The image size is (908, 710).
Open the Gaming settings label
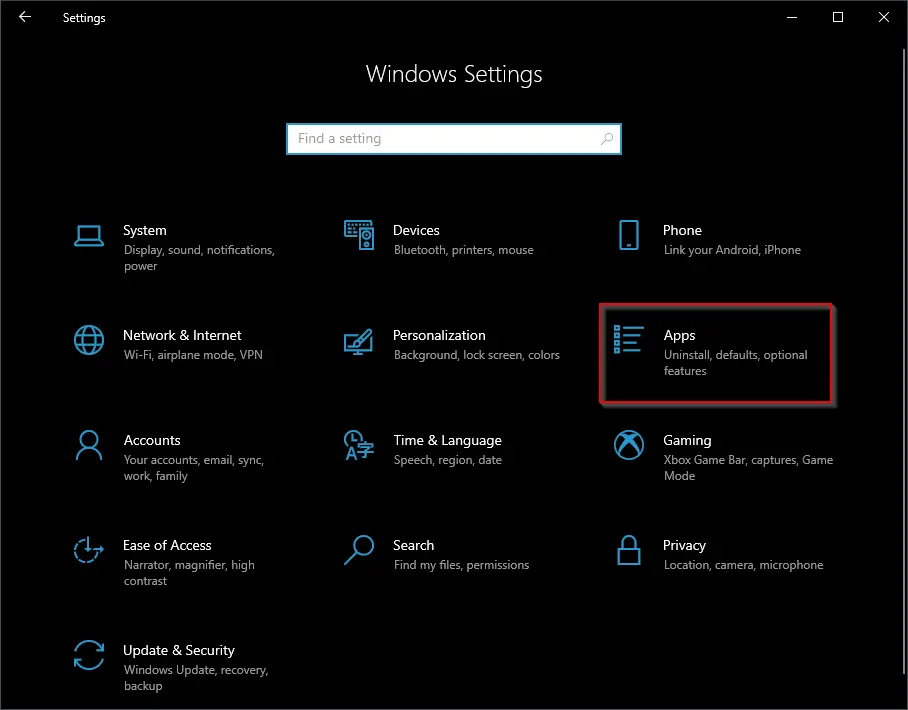pos(687,440)
